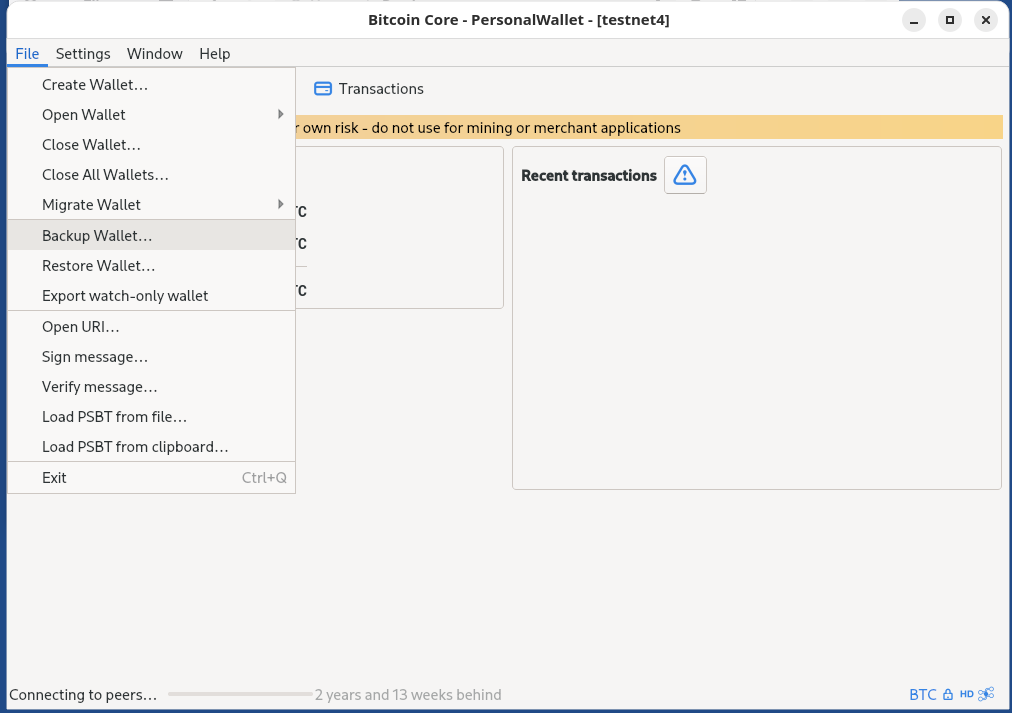
Task: Choose Load PSBT from file…
Action: [x=152, y=417]
